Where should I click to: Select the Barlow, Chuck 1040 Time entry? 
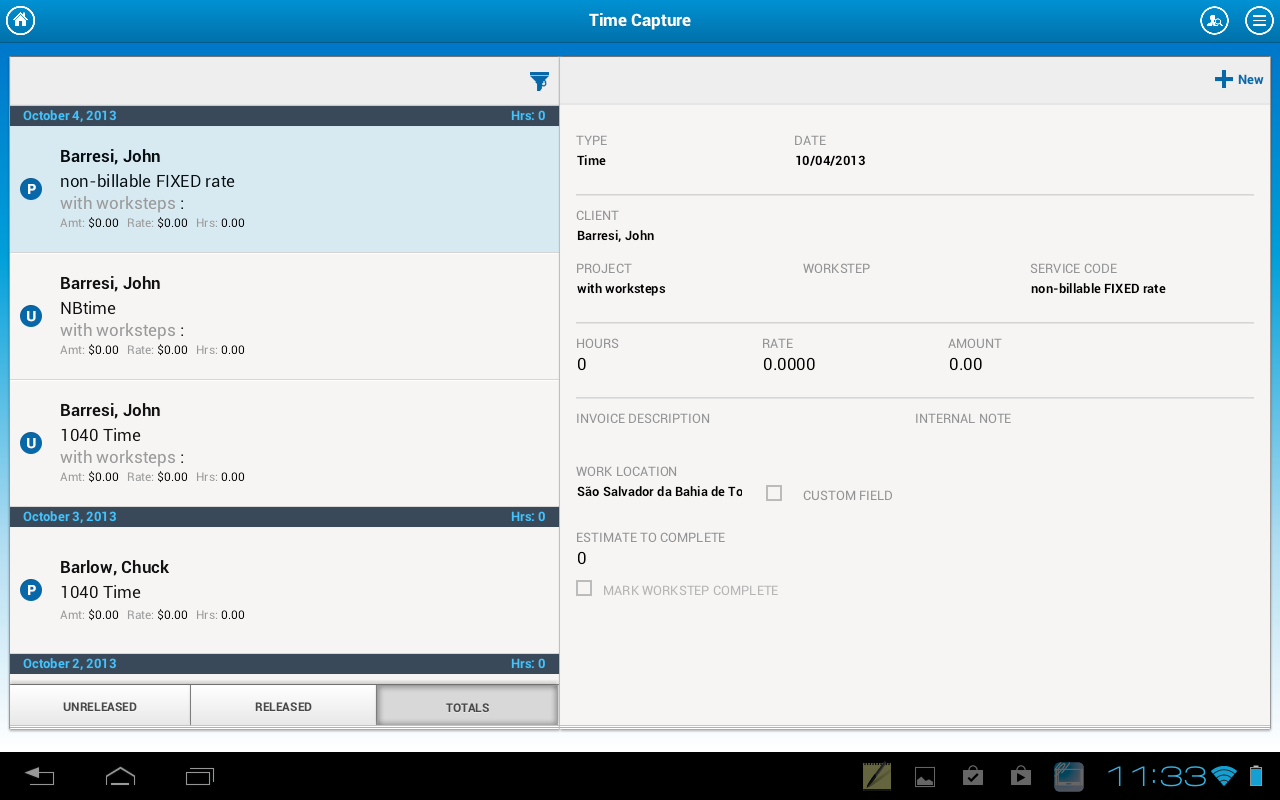pos(284,590)
